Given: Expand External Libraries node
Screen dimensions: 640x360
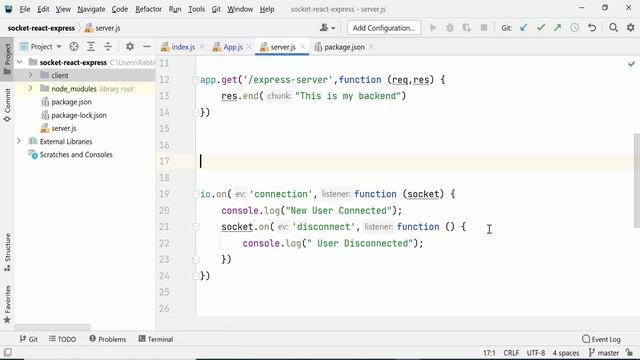Looking at the screenshot, I should 19,141.
